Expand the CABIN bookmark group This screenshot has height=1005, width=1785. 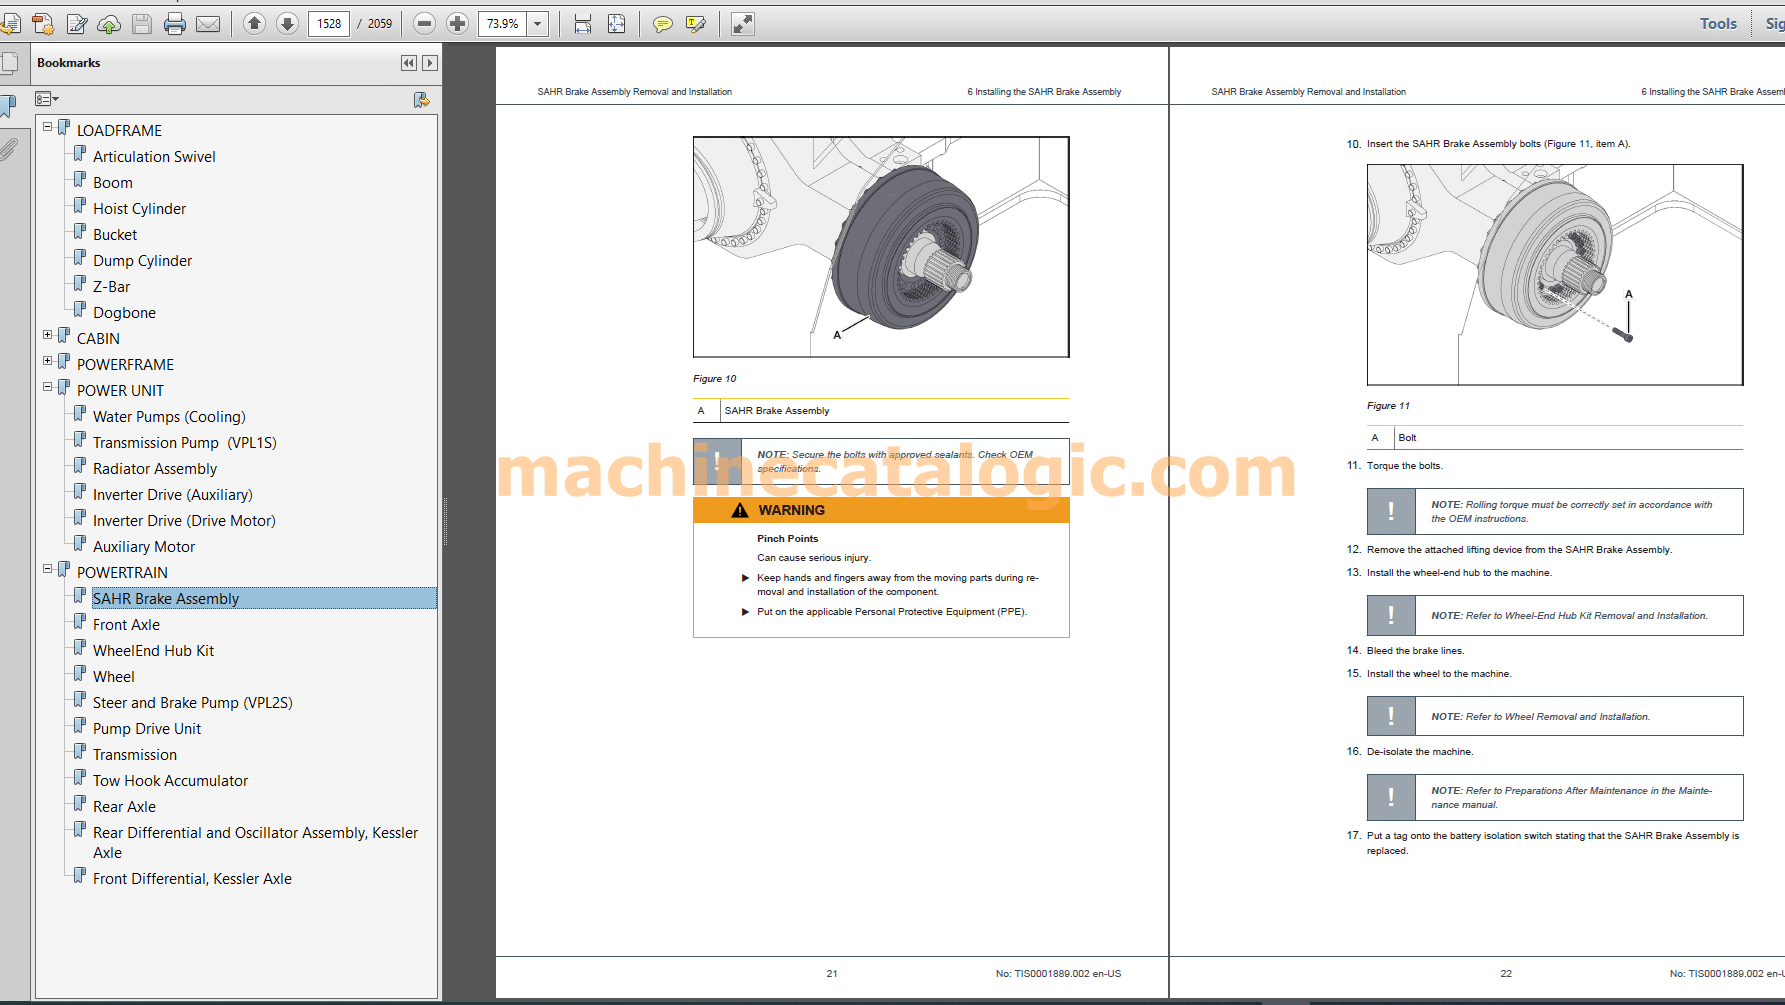click(47, 335)
